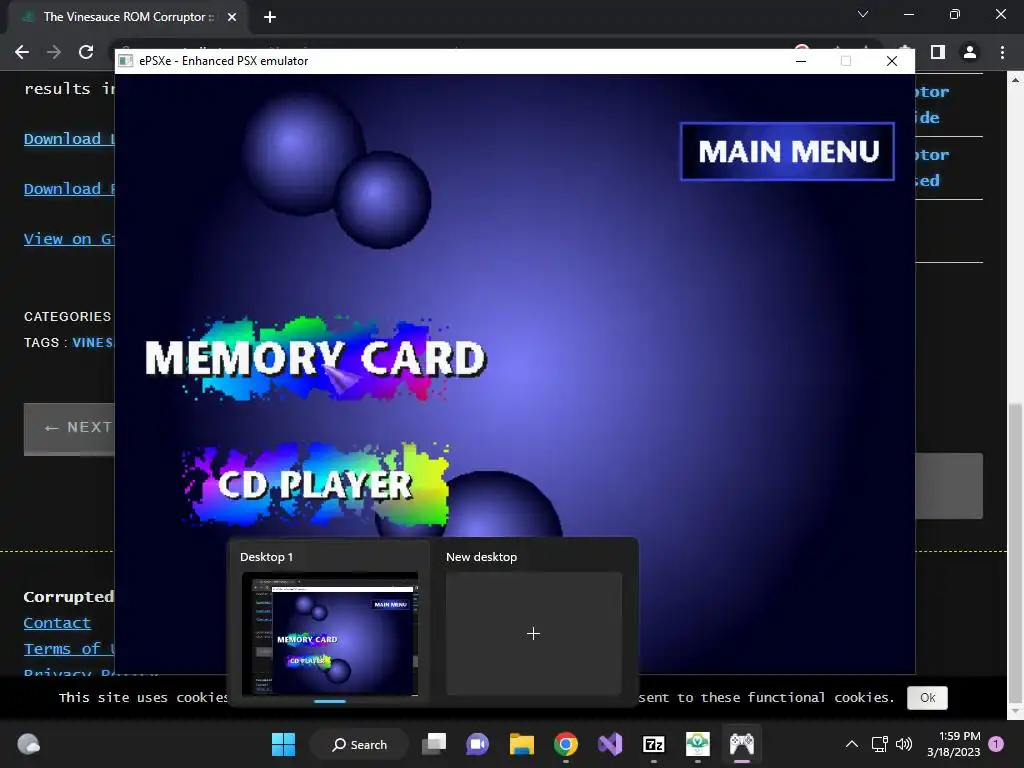Open the Contact footer link
Viewport: 1024px width, 768px height.
tap(57, 623)
